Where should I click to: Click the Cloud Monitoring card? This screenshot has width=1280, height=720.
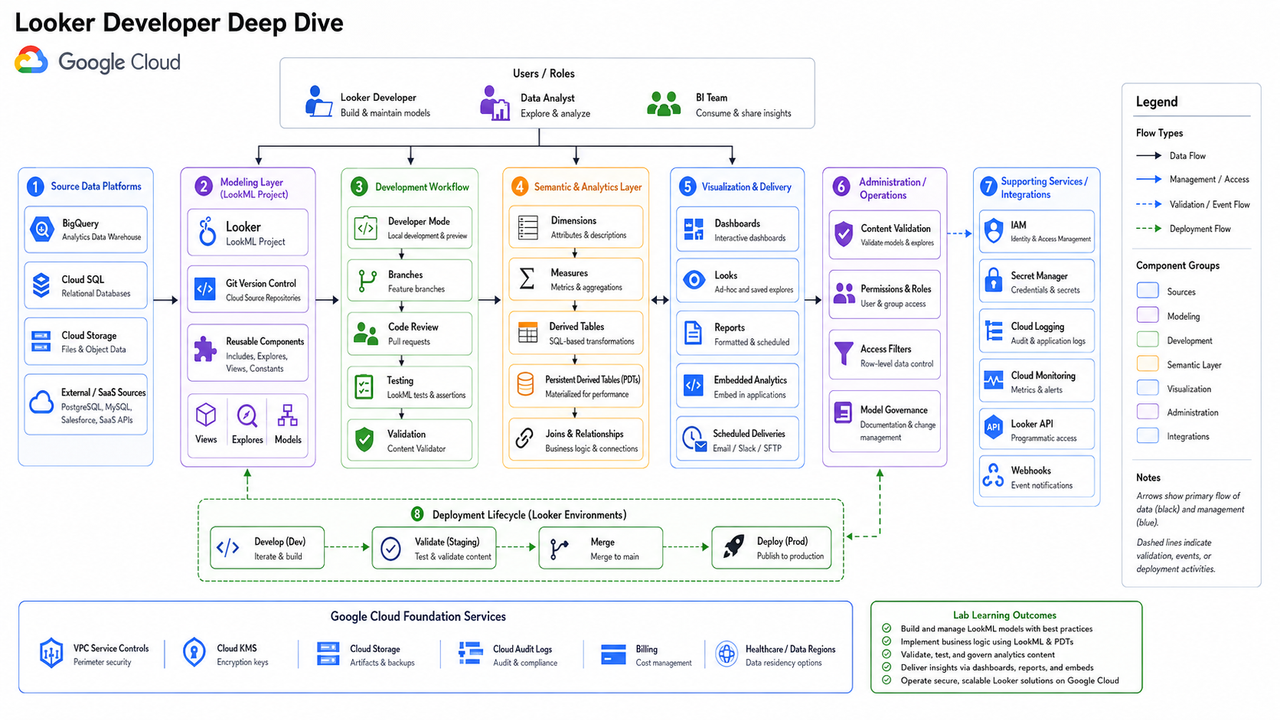[1037, 382]
